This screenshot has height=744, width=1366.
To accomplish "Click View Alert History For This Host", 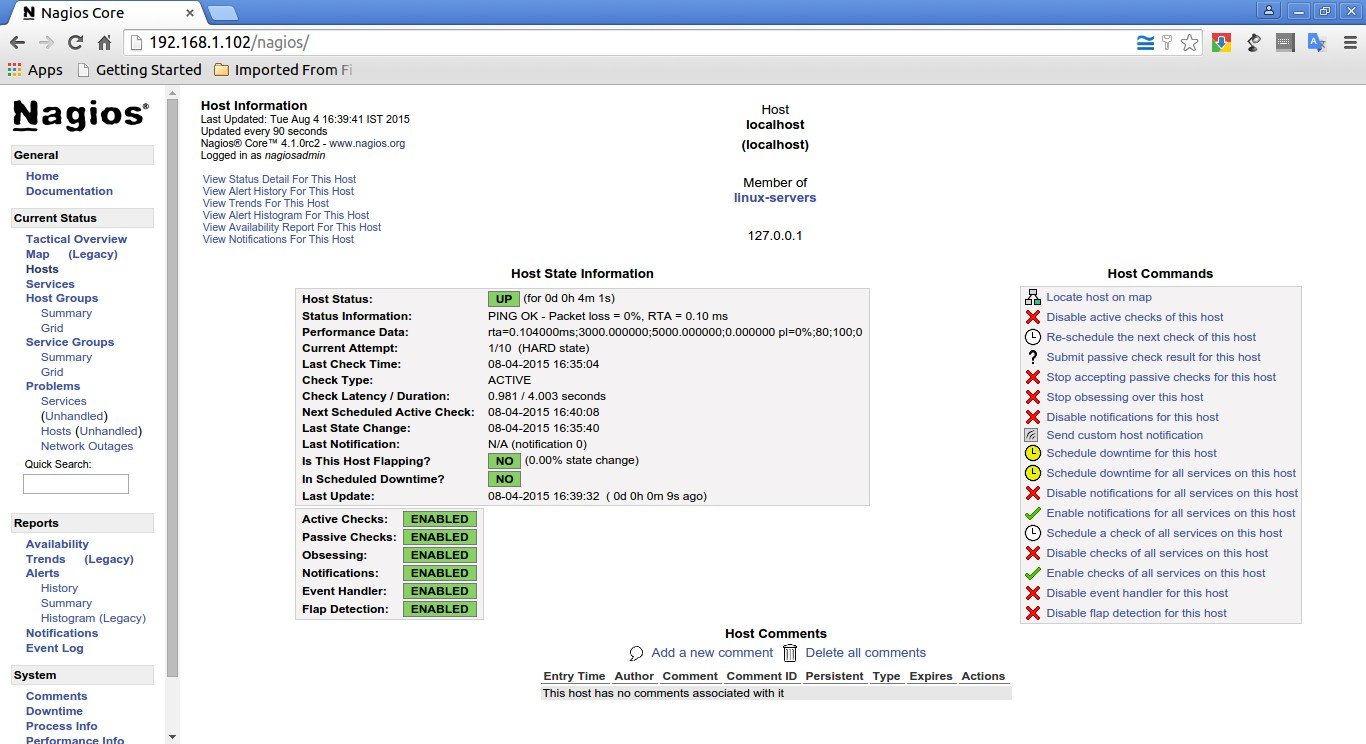I will (278, 191).
